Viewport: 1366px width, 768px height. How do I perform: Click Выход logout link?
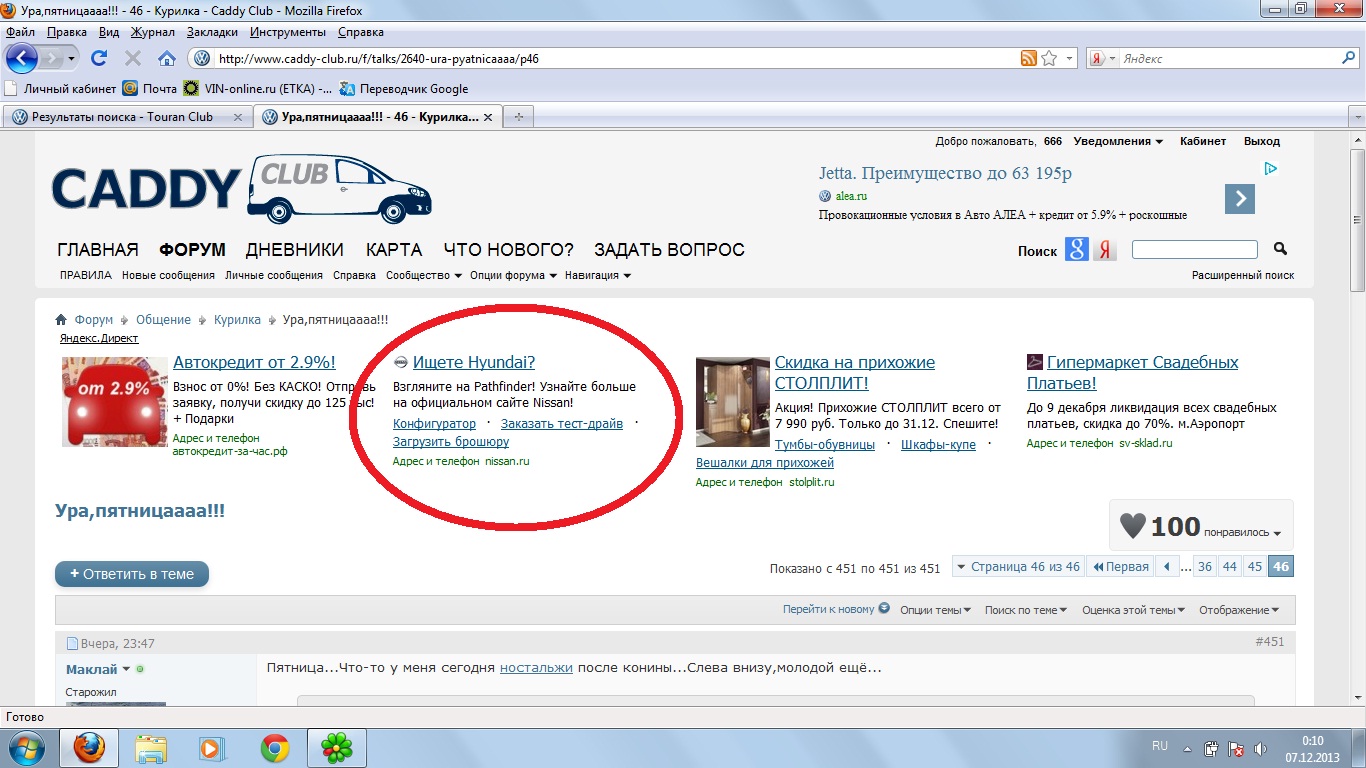pyautogui.click(x=1261, y=141)
